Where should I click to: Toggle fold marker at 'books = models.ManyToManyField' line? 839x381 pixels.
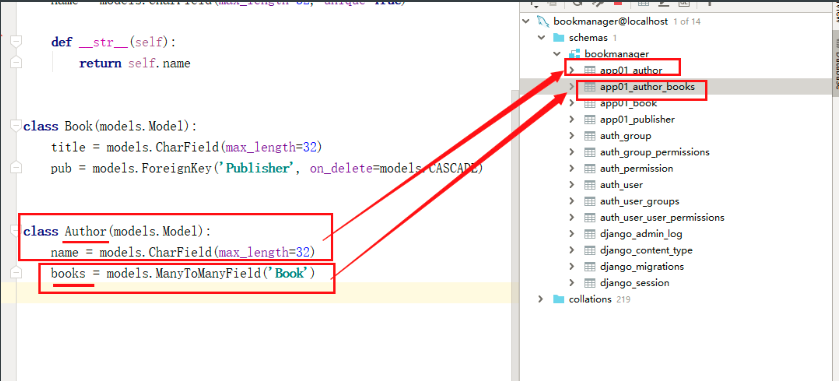[x=16, y=273]
